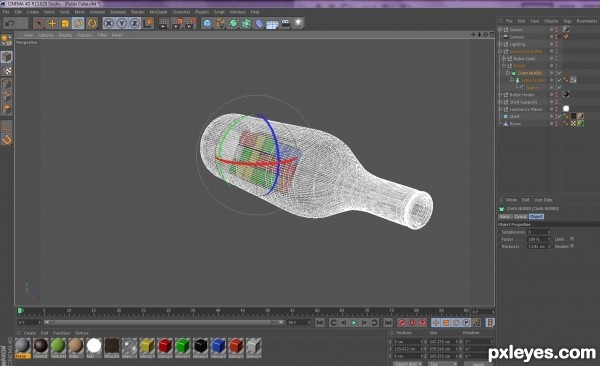
Task: Click Make Editable icon in left sidebar
Action: (7, 40)
